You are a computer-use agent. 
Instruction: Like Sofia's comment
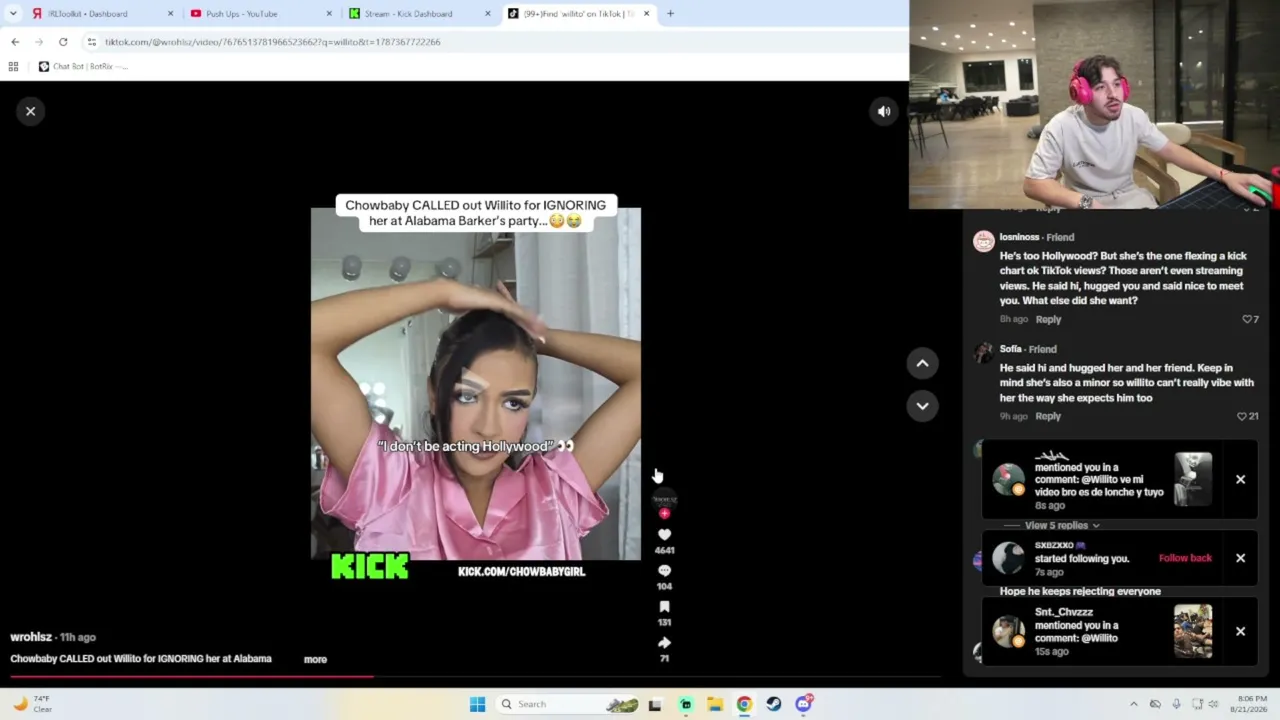(1242, 416)
